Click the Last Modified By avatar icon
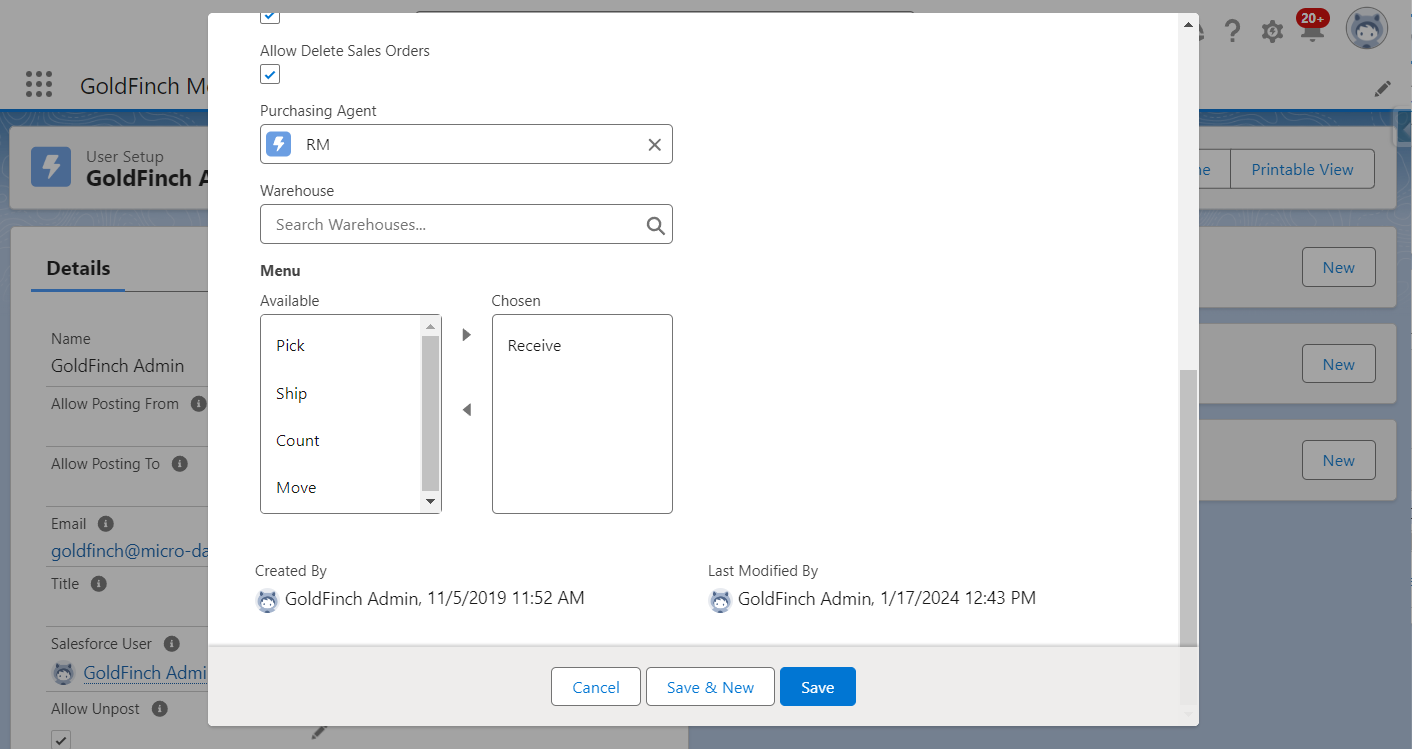Screen dimensions: 1412x749 click(x=720, y=601)
